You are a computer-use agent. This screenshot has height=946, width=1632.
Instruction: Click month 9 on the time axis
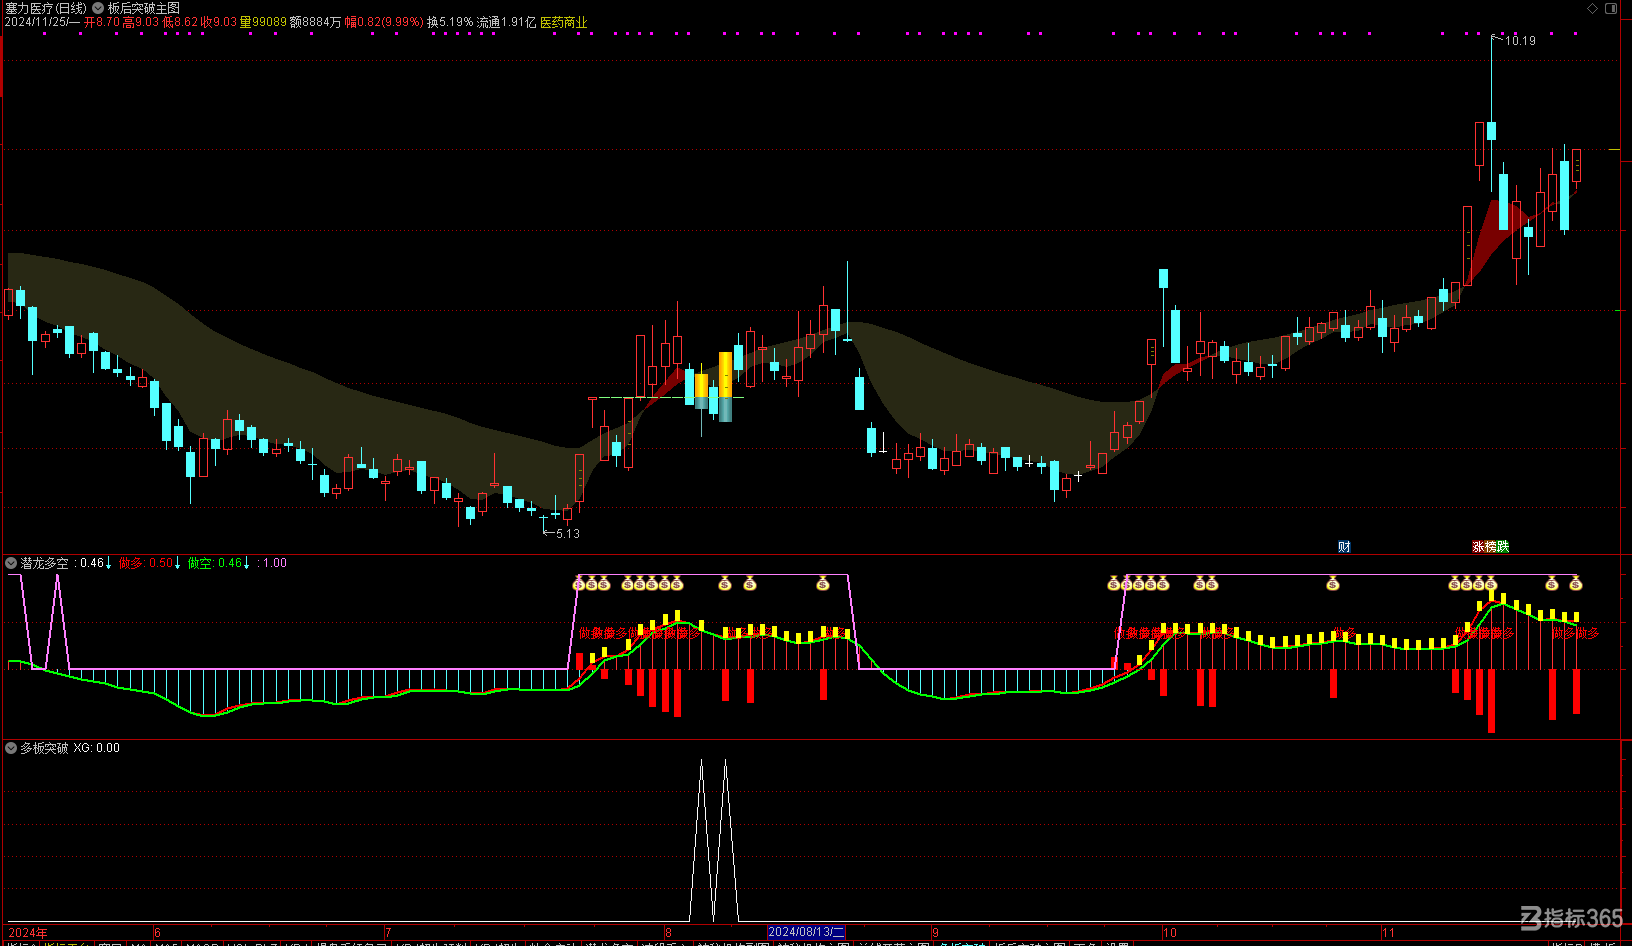click(936, 933)
